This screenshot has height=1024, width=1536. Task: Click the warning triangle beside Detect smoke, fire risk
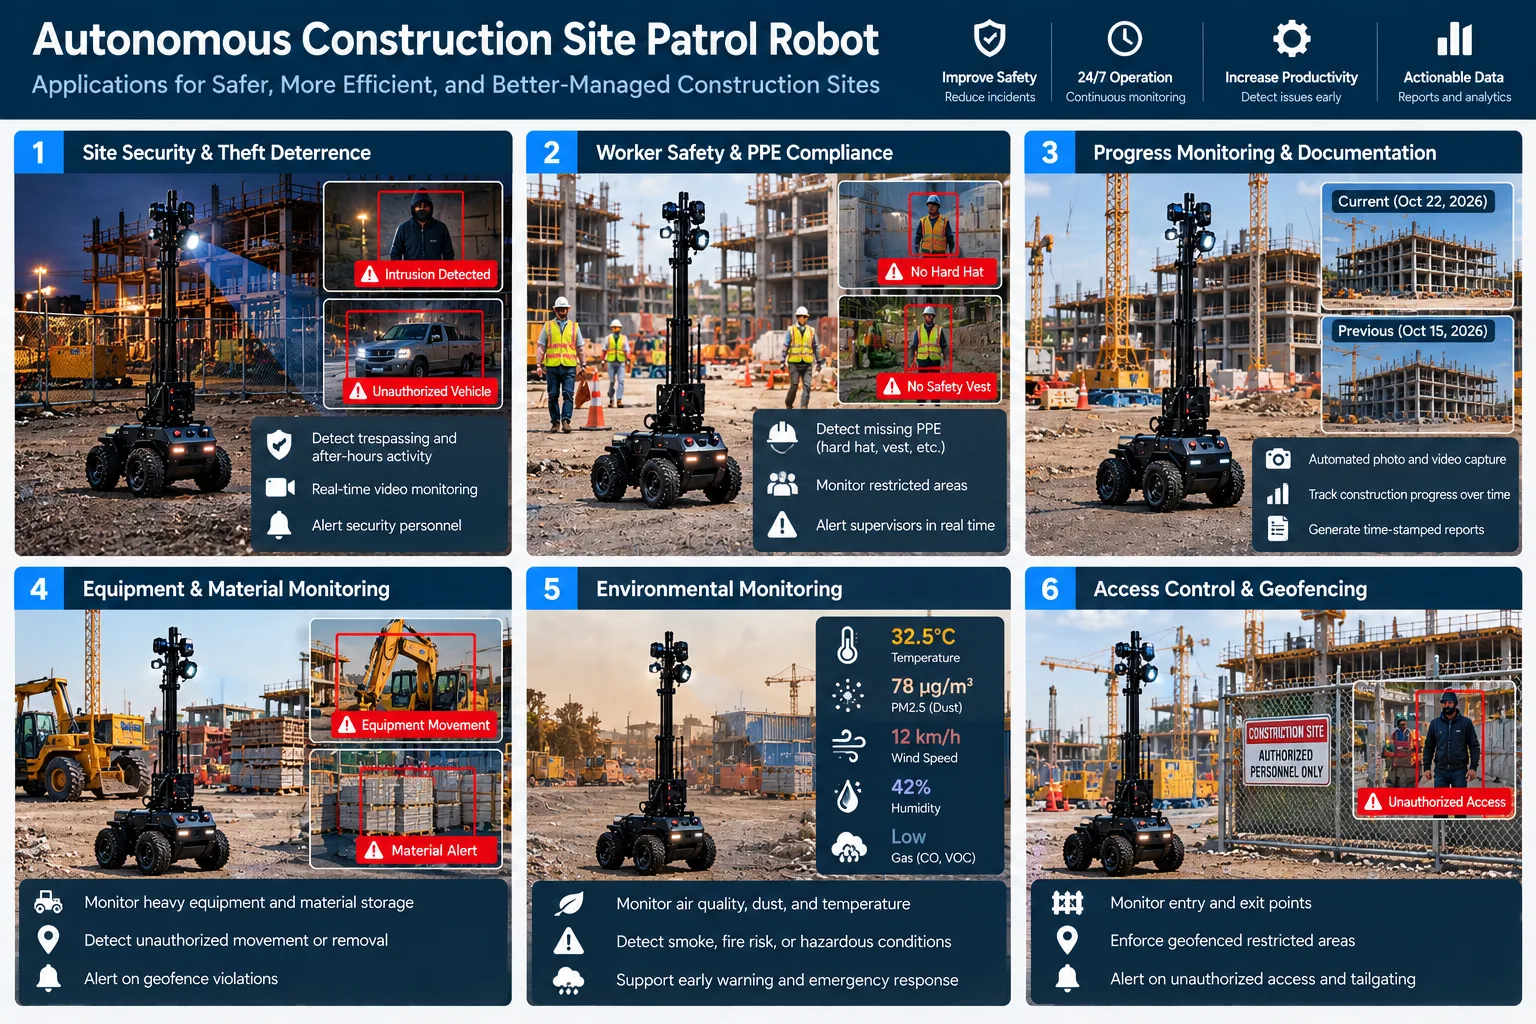pyautogui.click(x=569, y=941)
